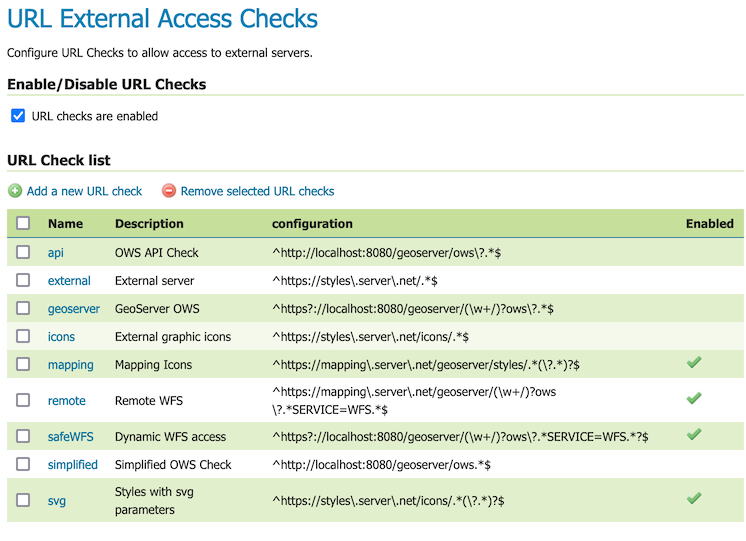Open the icons URL check entry

point(61,337)
